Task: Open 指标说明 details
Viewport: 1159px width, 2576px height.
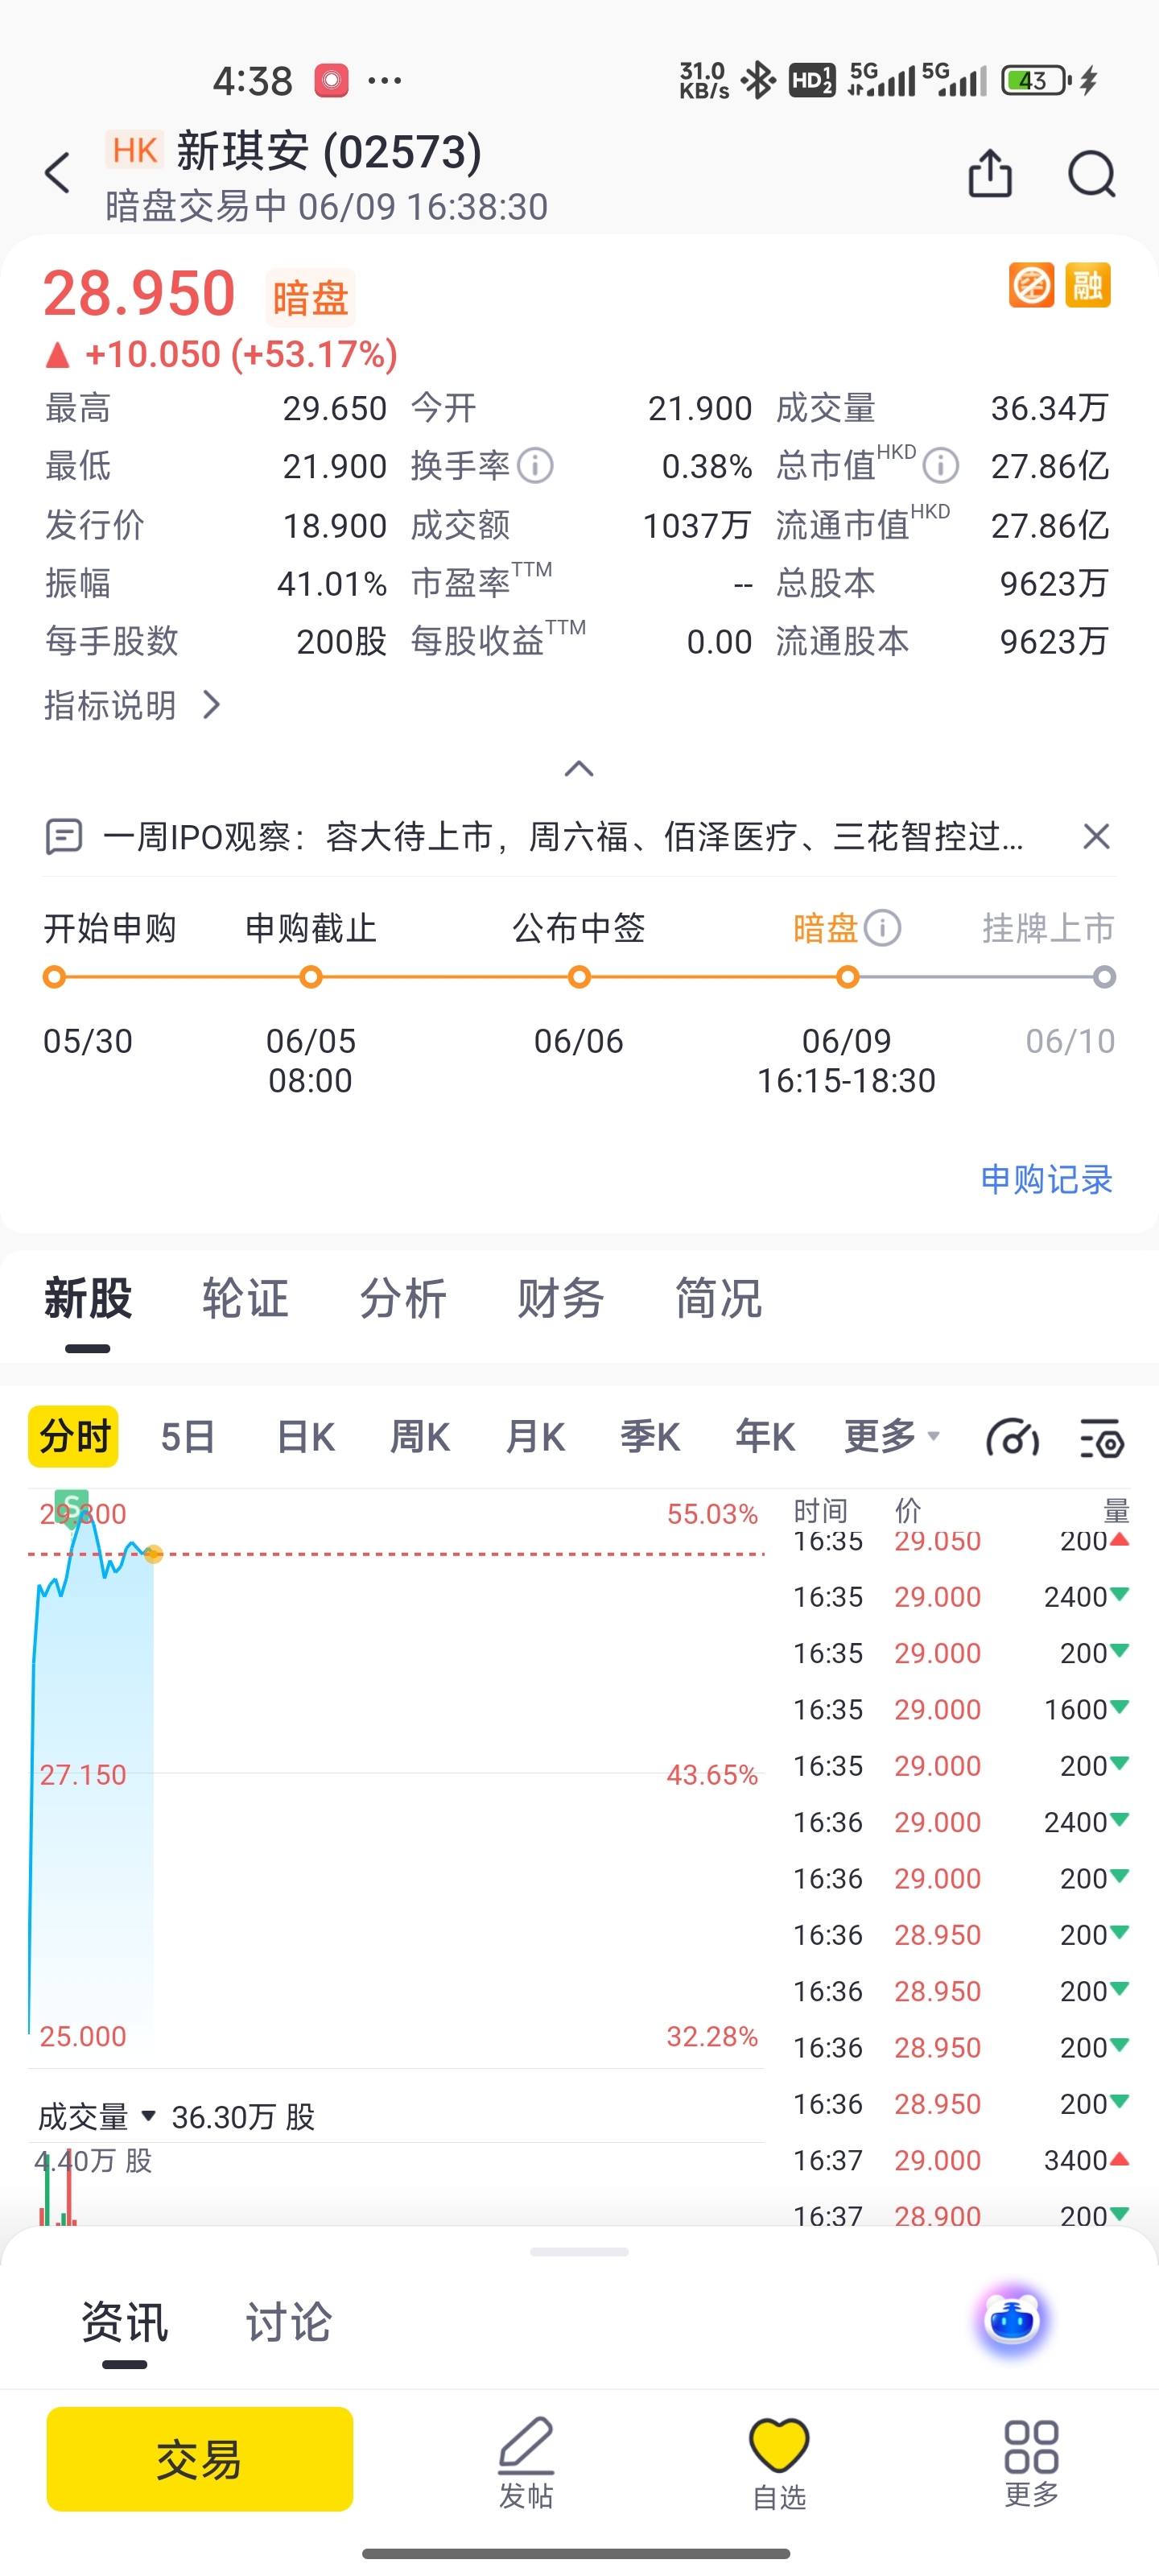Action: point(132,705)
